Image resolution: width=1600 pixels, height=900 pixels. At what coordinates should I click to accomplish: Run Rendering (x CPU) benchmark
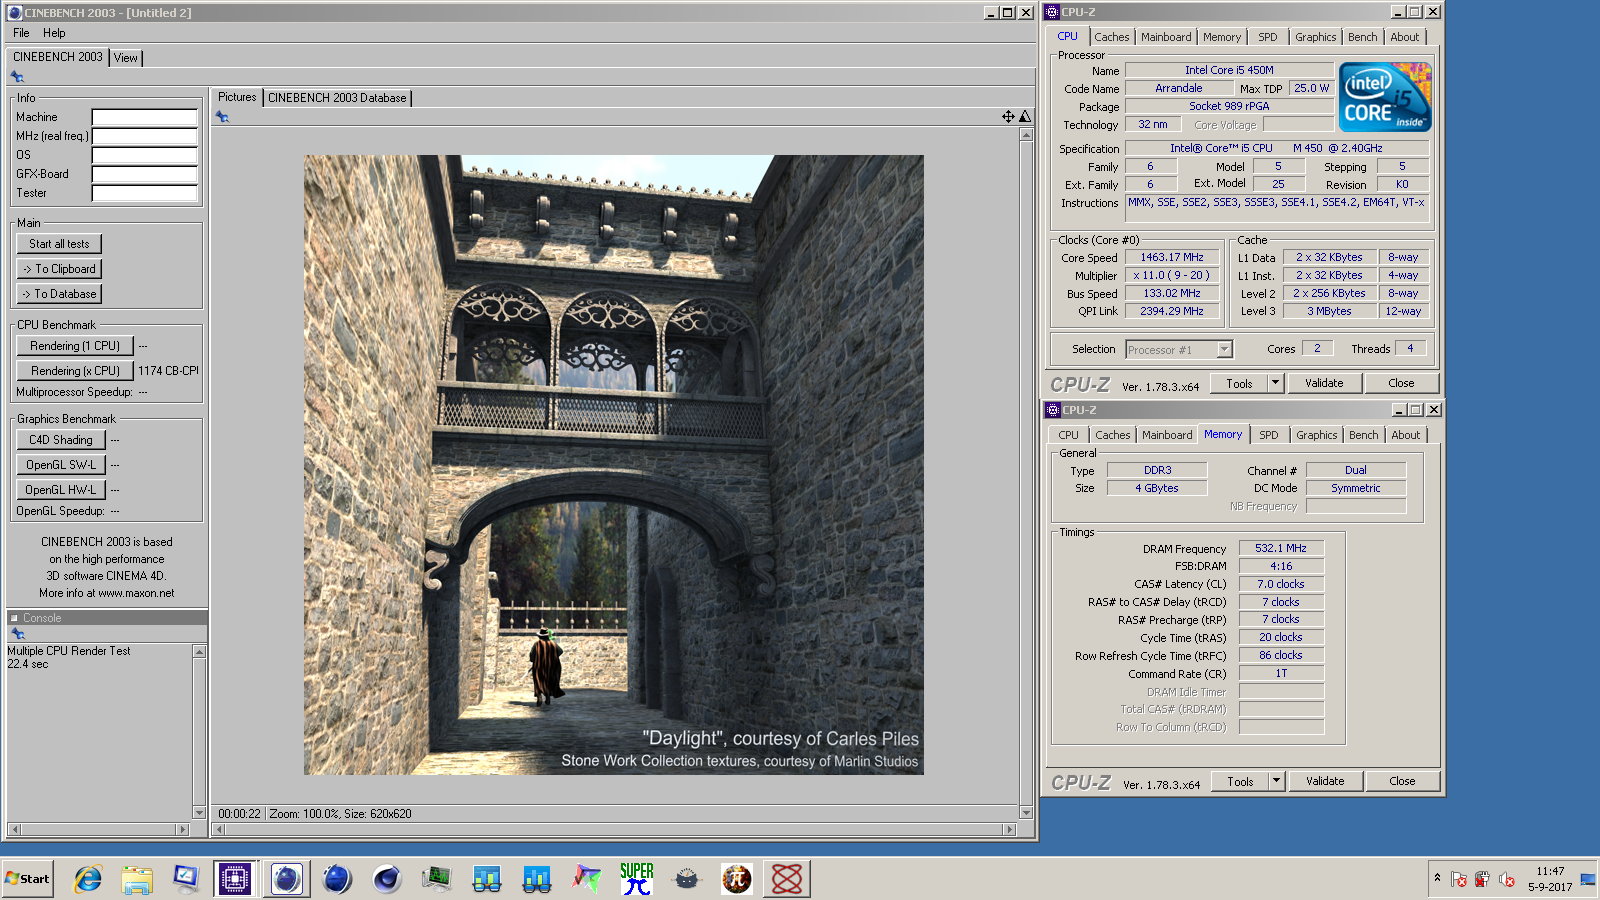[75, 371]
